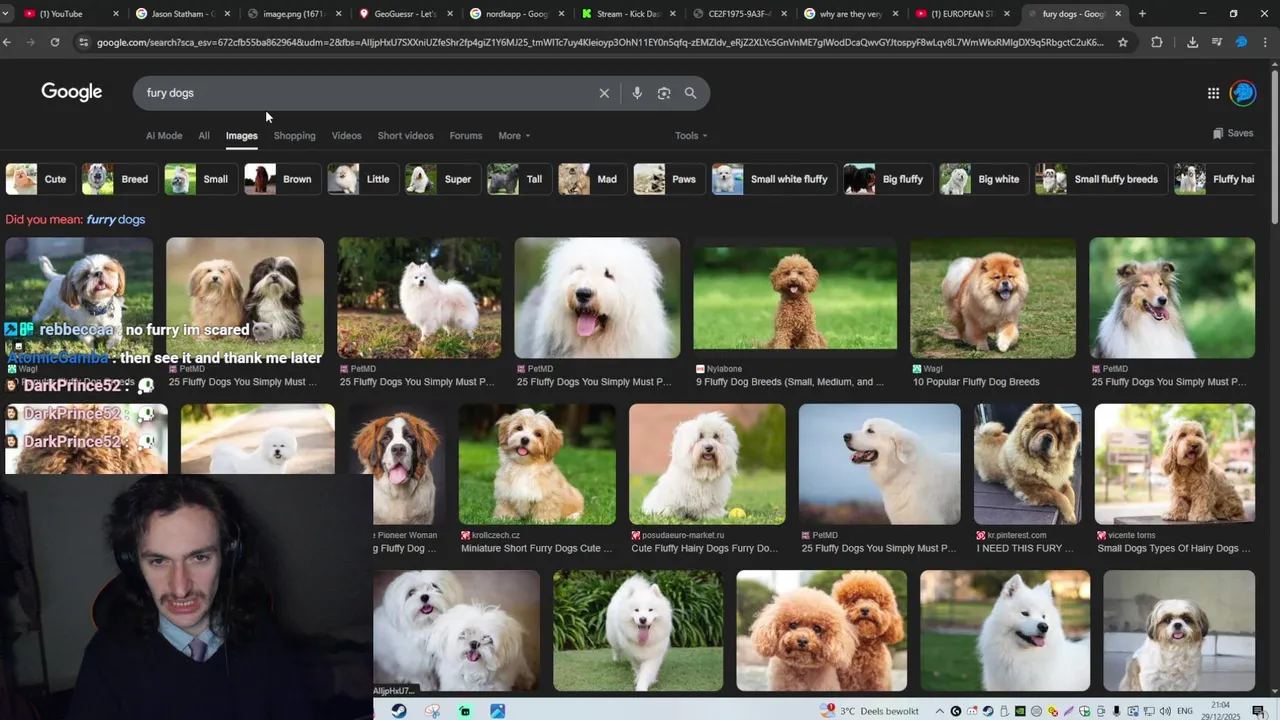
Task: Open the browser downloads icon
Action: pyautogui.click(x=1192, y=42)
